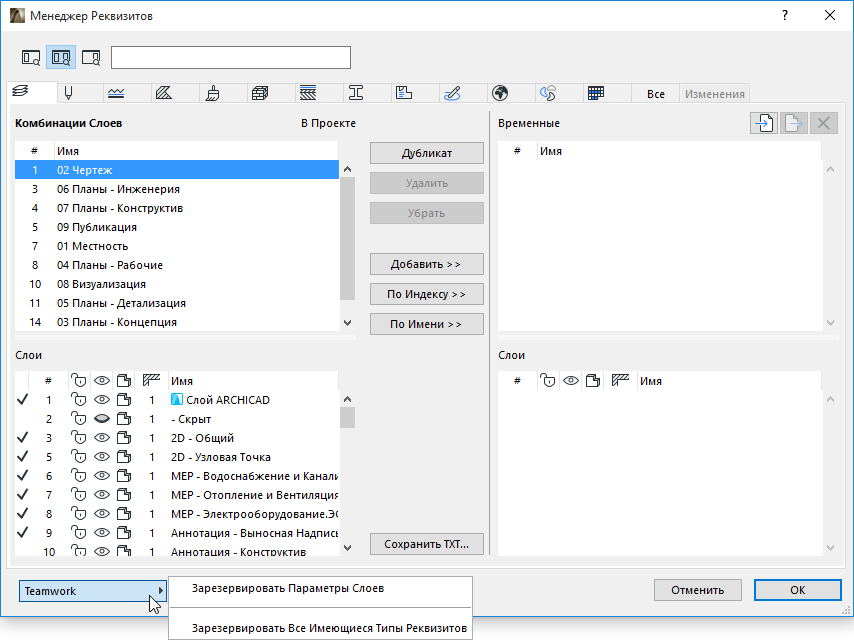
Task: Toggle visibility eye of 2D - Узловая Точка layer
Action: [102, 457]
